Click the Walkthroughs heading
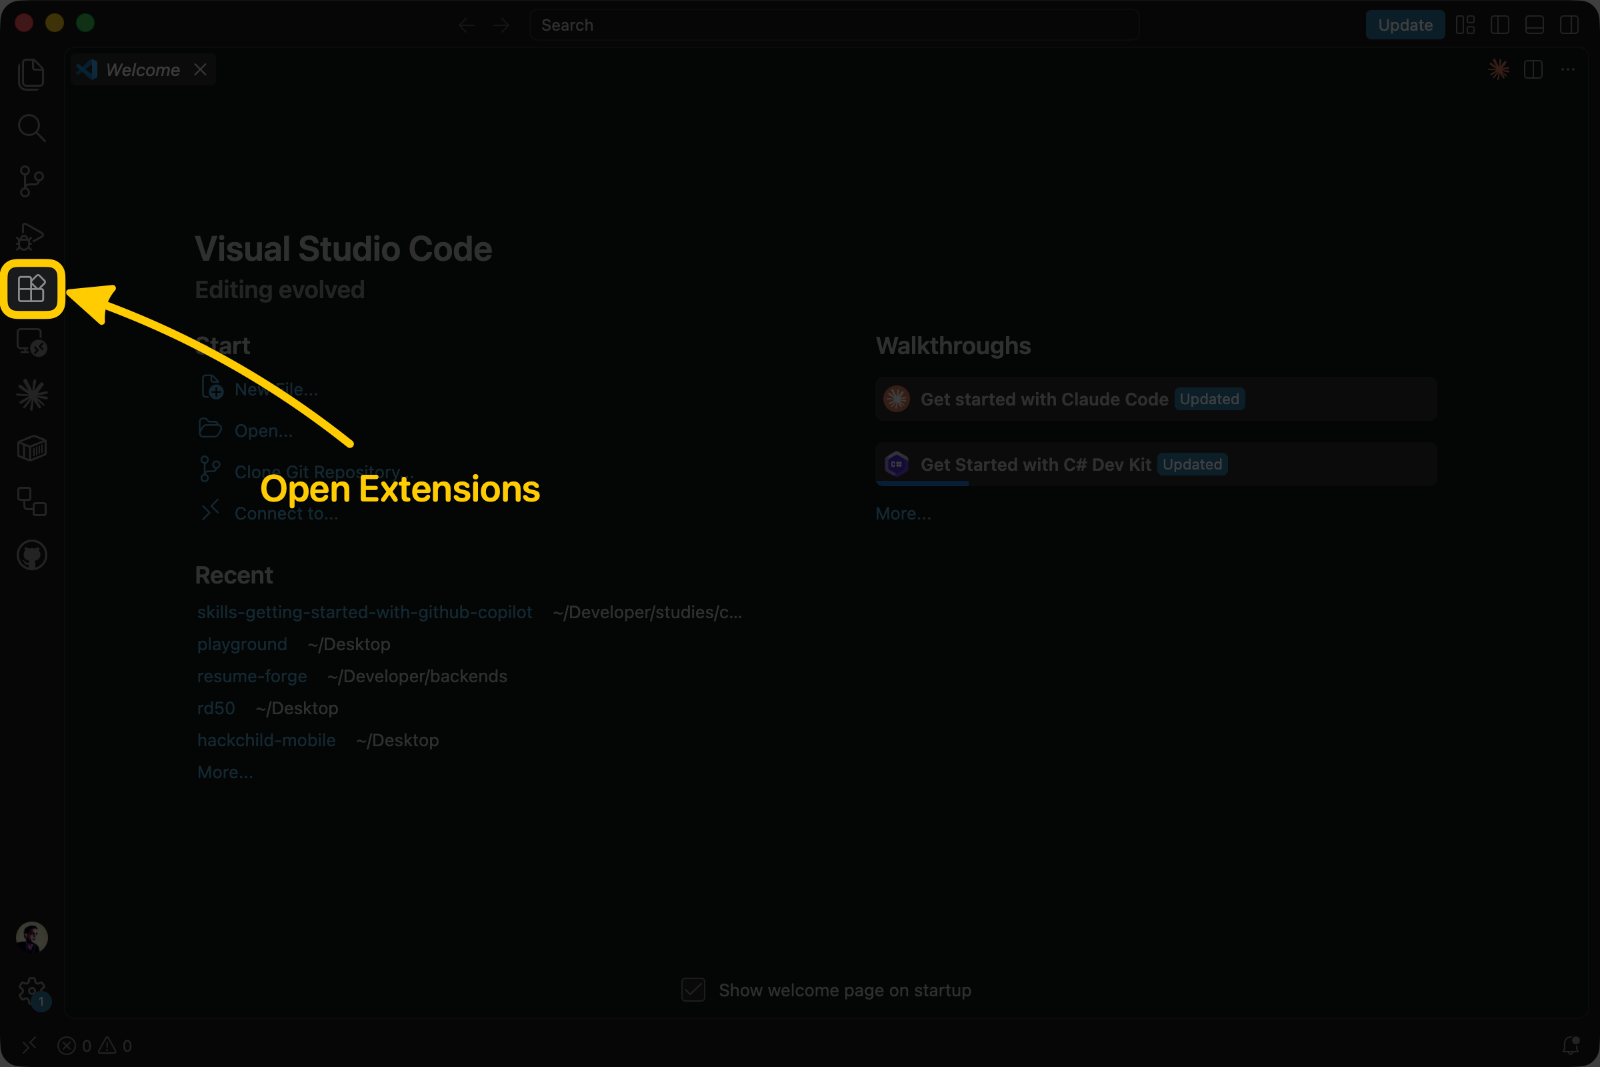1600x1067 pixels. coord(953,346)
